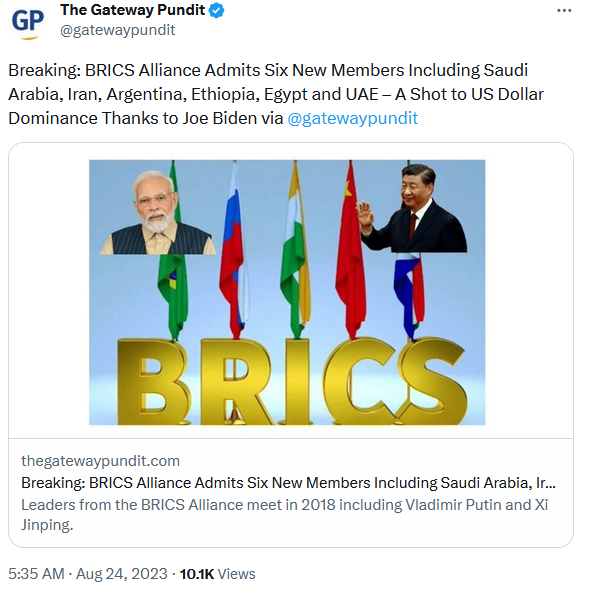Open the BRICS article preview image
590x596 pixels.
tap(287, 292)
